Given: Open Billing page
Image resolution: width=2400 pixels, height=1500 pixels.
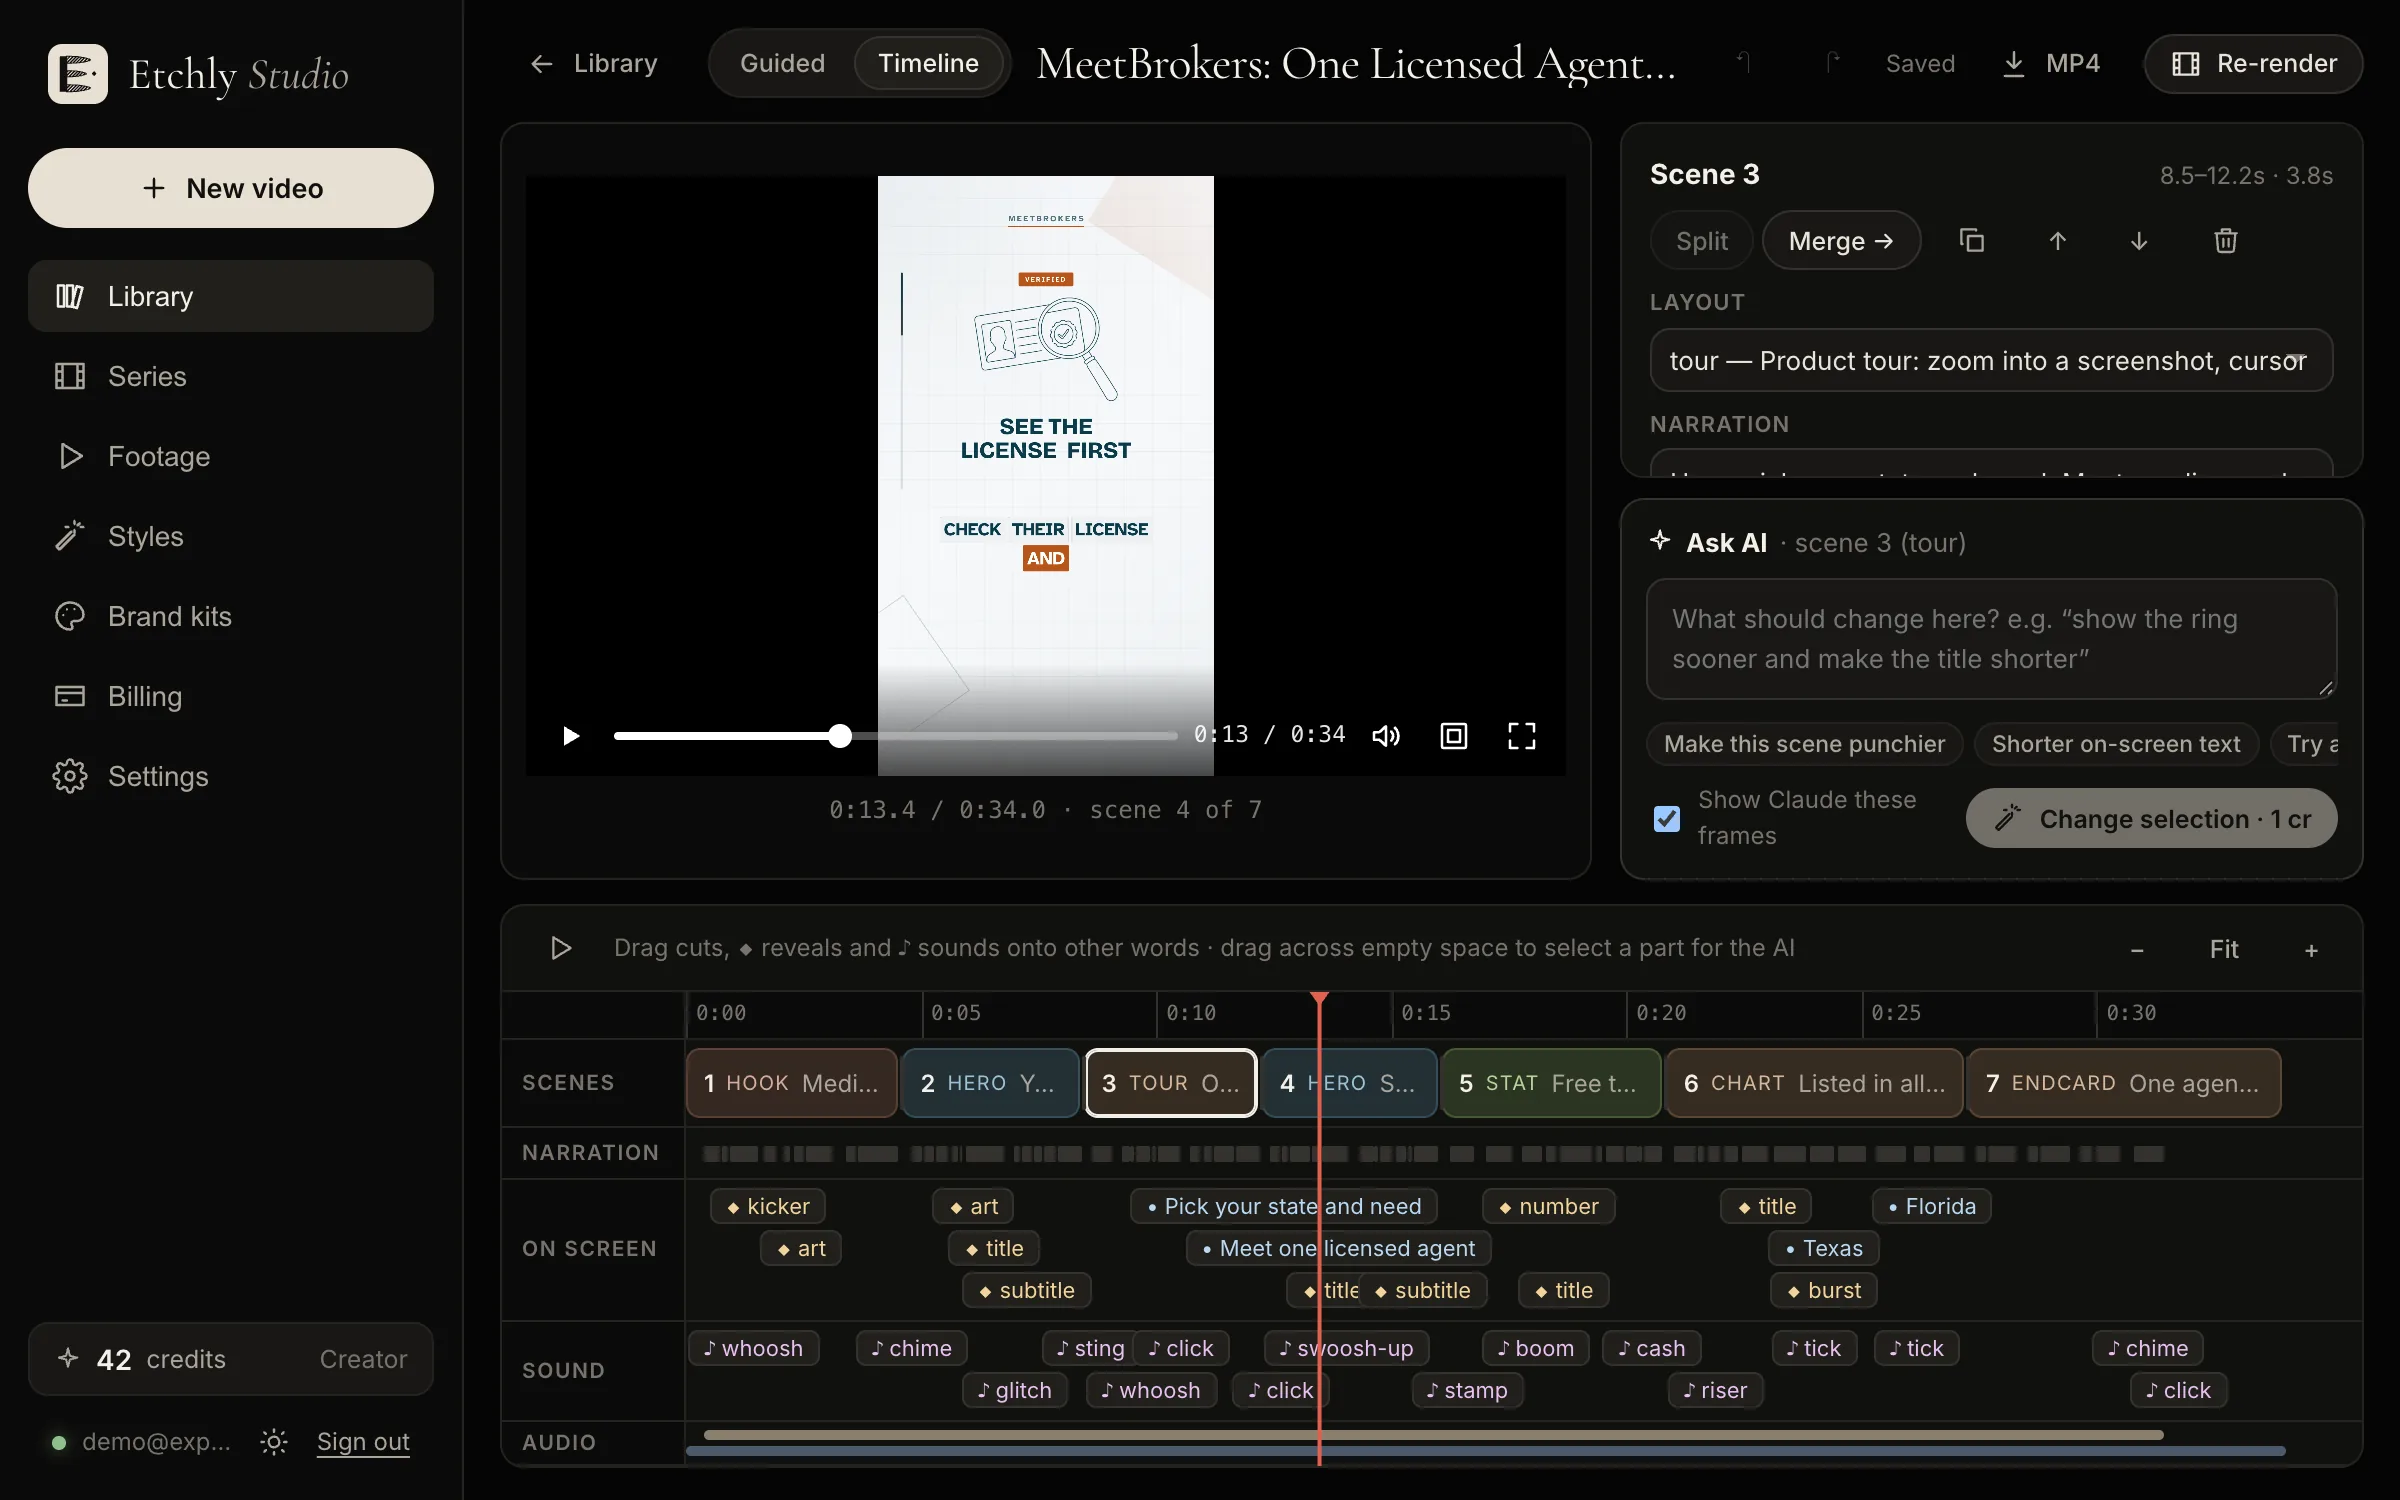Looking at the screenshot, I should (x=231, y=696).
